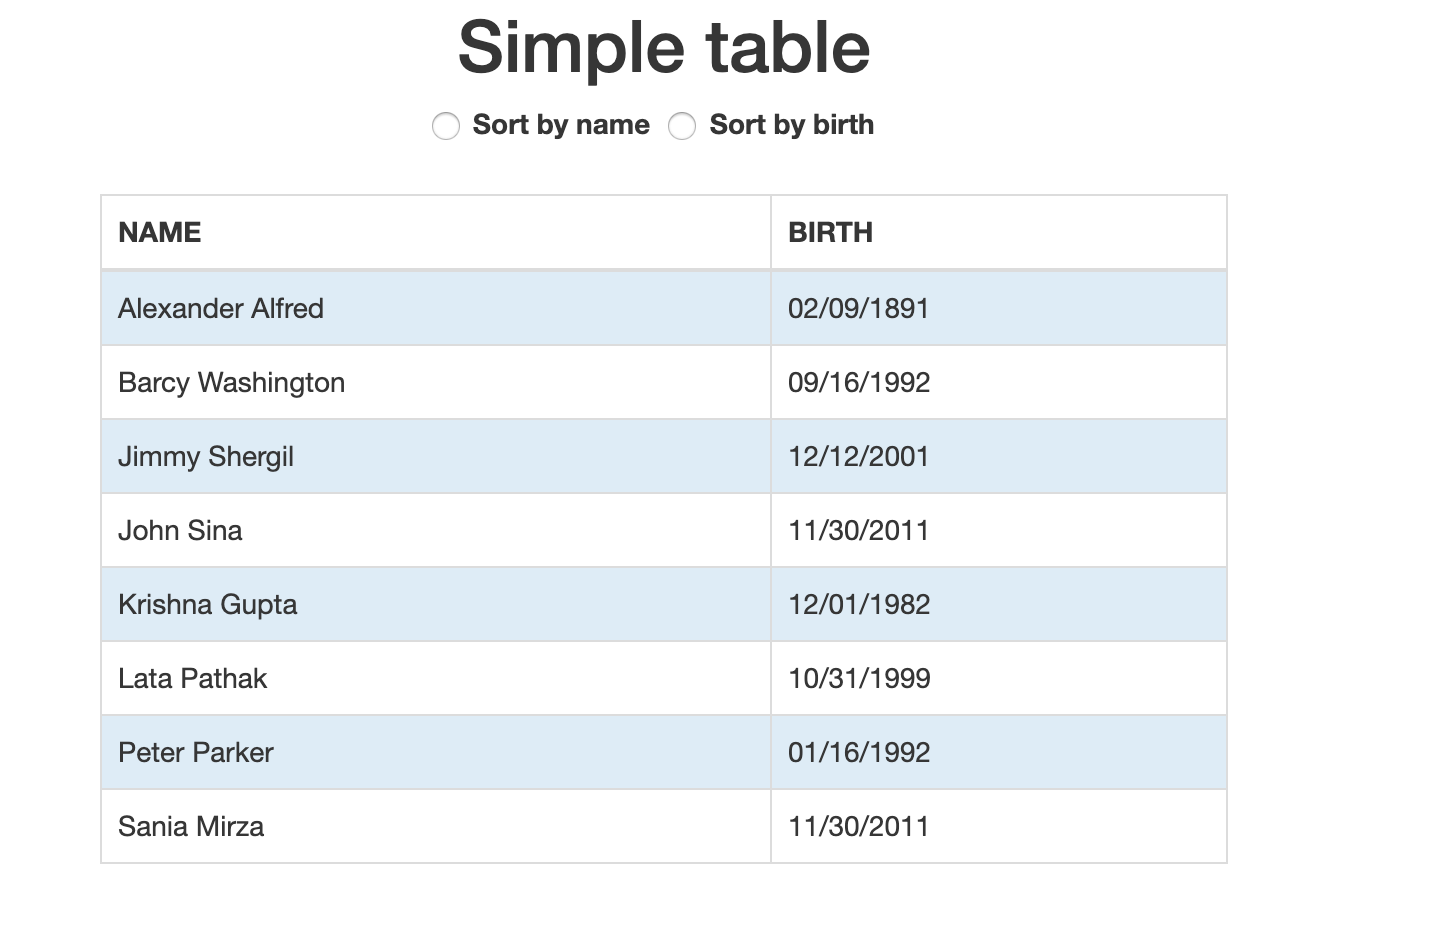Screen dimensions: 1434x932
Task: Click the birth date 12/12/2001
Action: coord(858,456)
